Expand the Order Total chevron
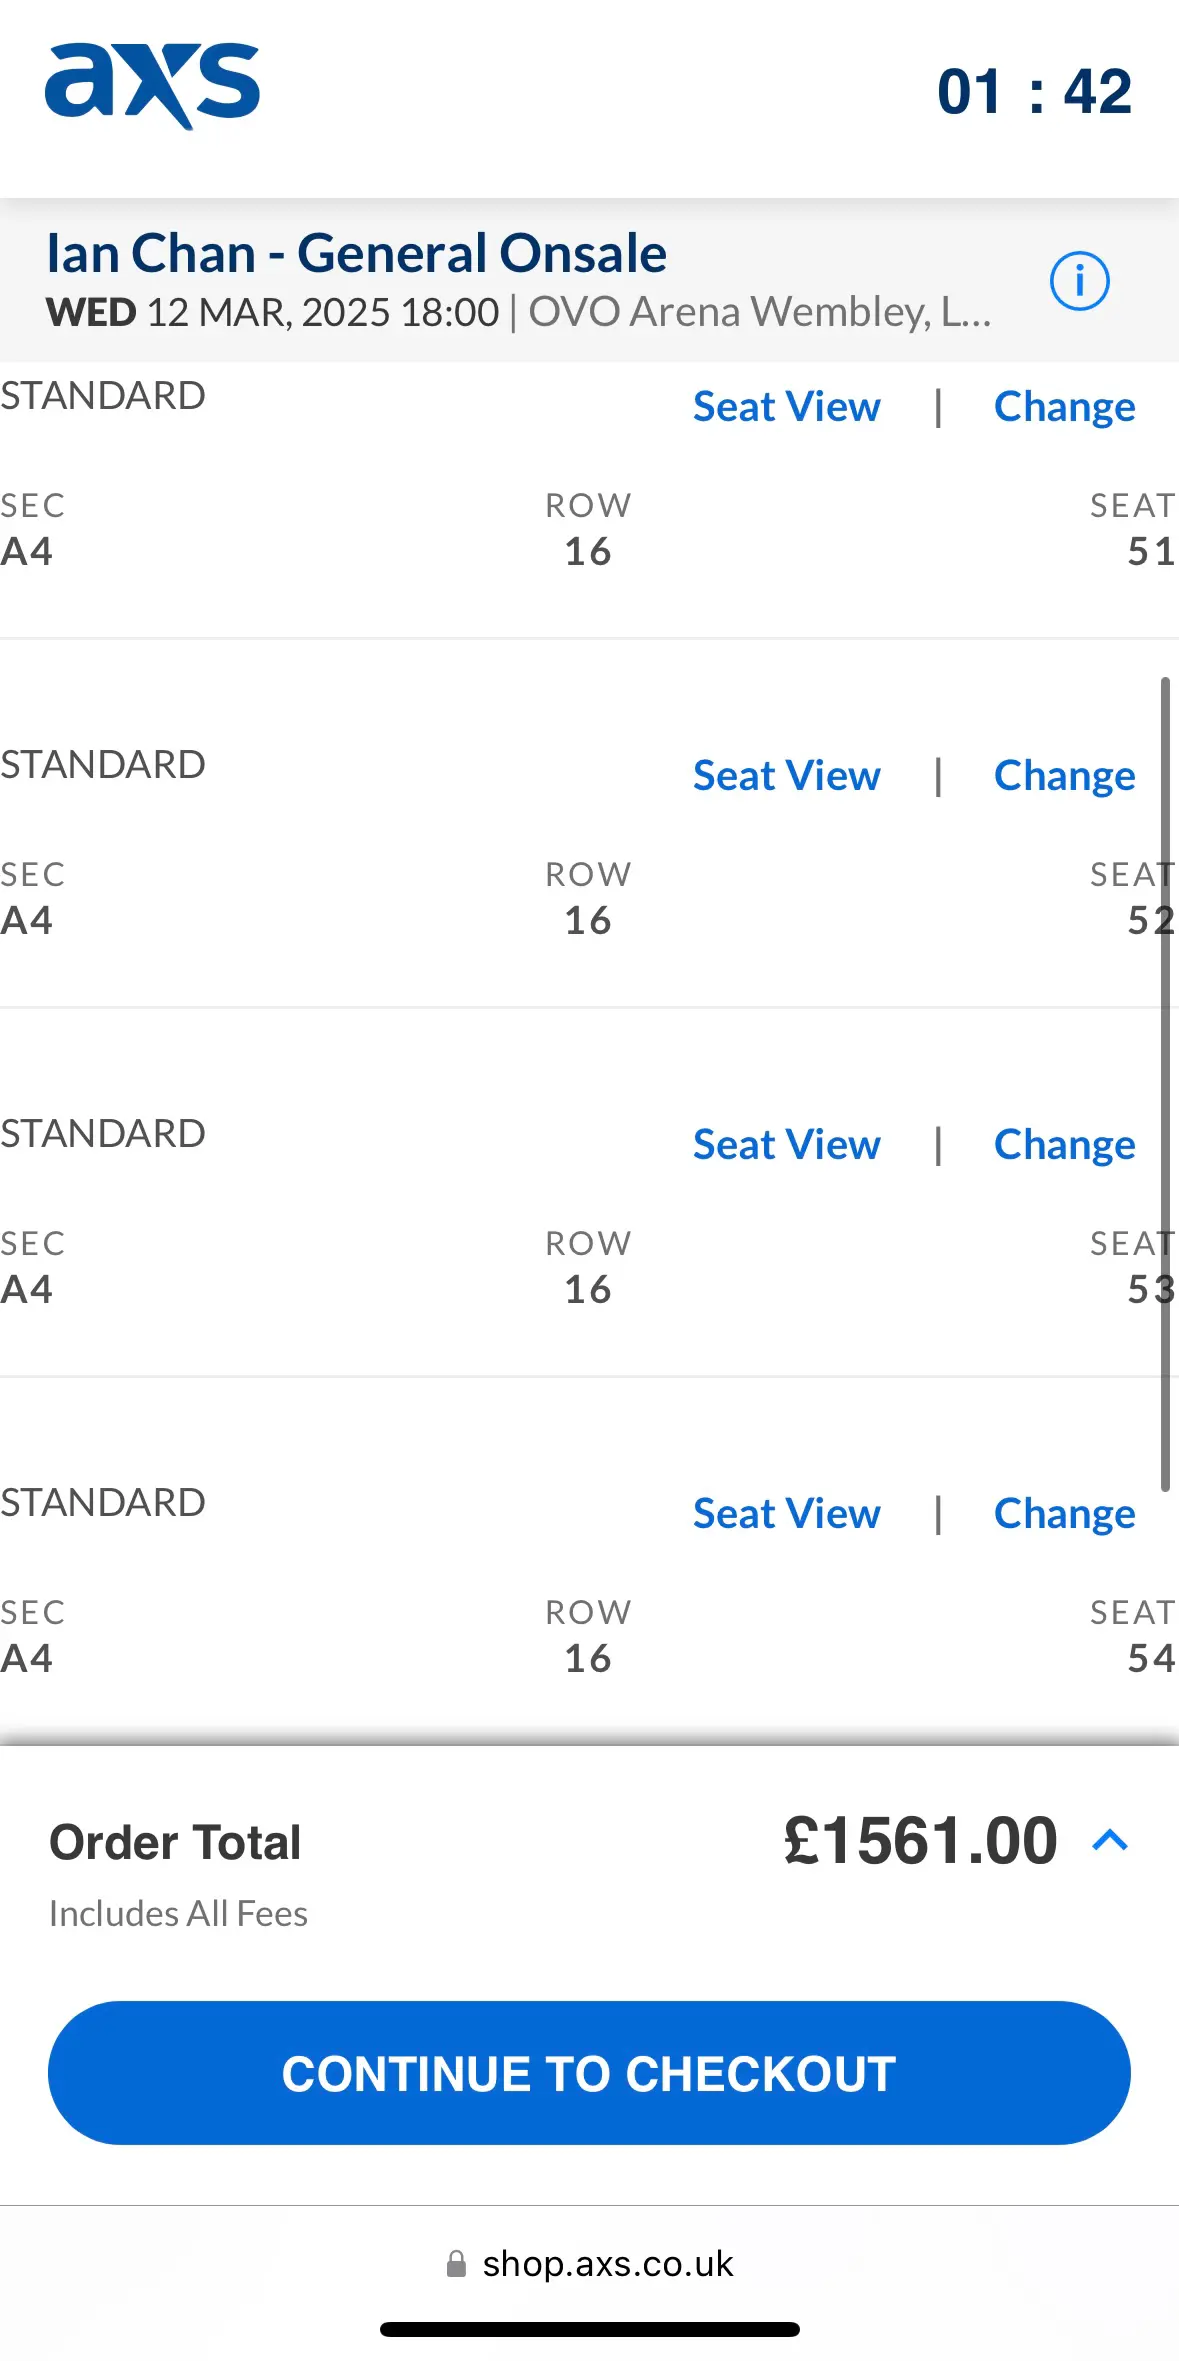1179x2361 pixels. coord(1110,1840)
